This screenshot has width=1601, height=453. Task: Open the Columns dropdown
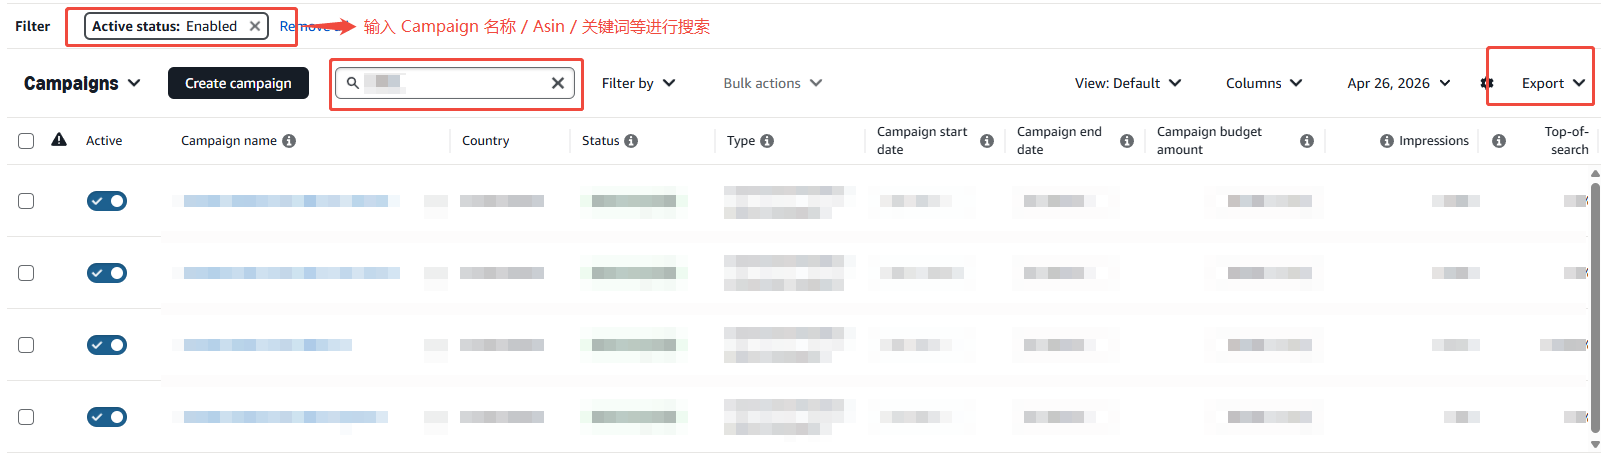click(1264, 83)
